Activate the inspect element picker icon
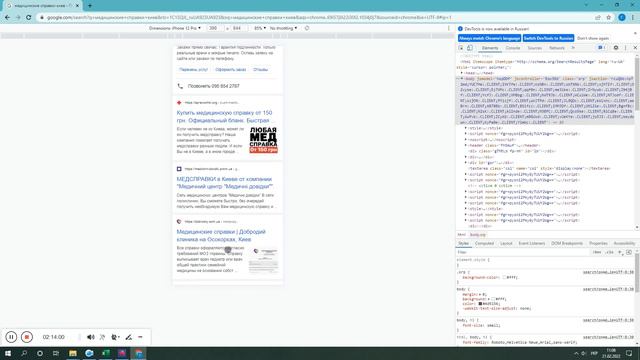The image size is (640, 360). pos(461,48)
